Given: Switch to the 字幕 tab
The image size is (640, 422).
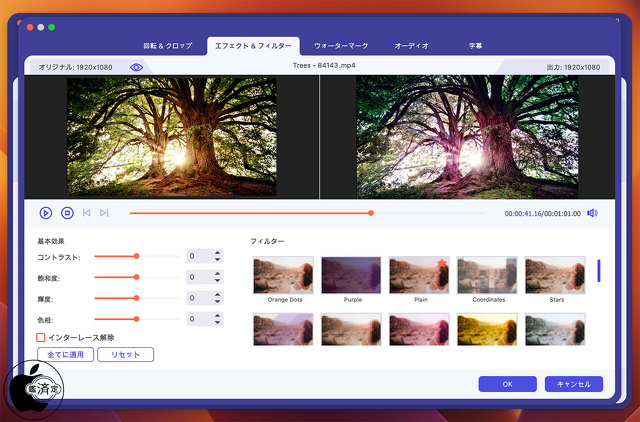Looking at the screenshot, I should click(475, 46).
